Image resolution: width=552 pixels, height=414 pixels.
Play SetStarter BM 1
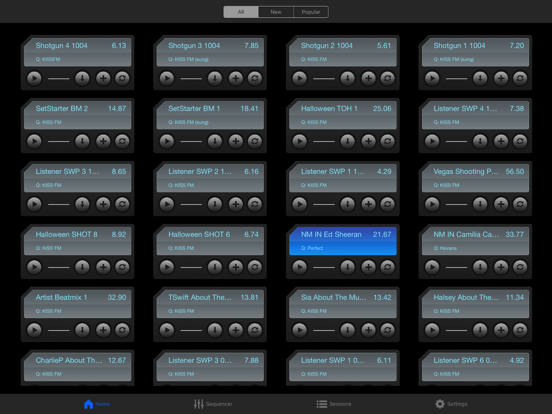(x=167, y=141)
